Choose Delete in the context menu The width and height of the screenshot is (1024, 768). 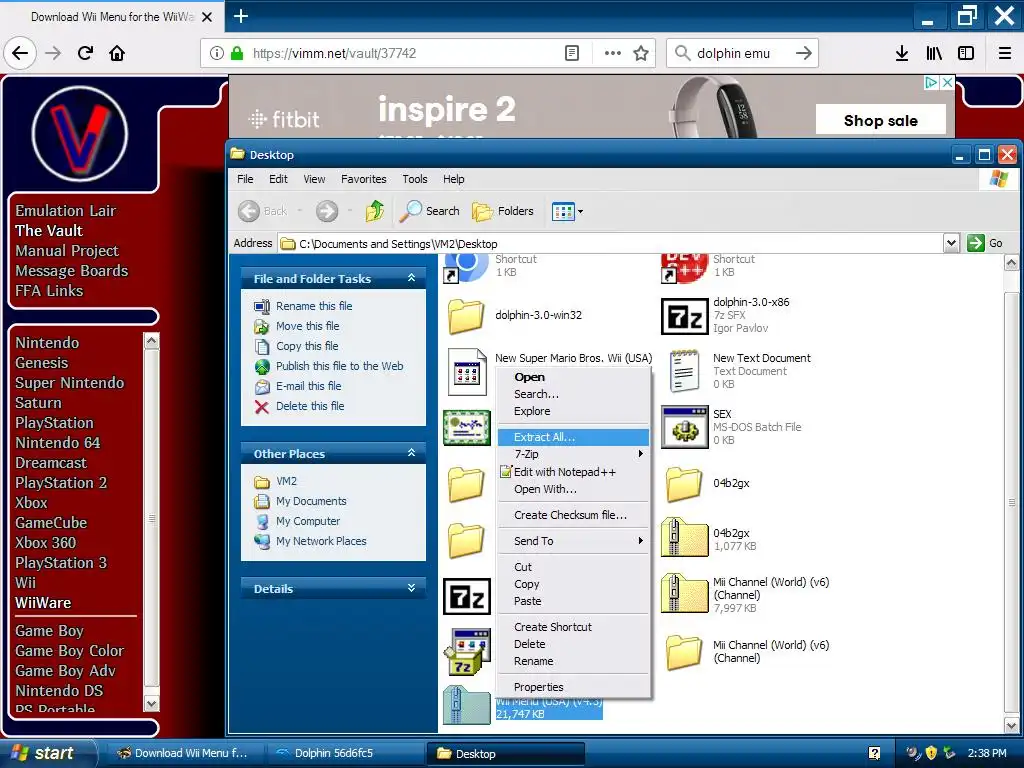573,644
